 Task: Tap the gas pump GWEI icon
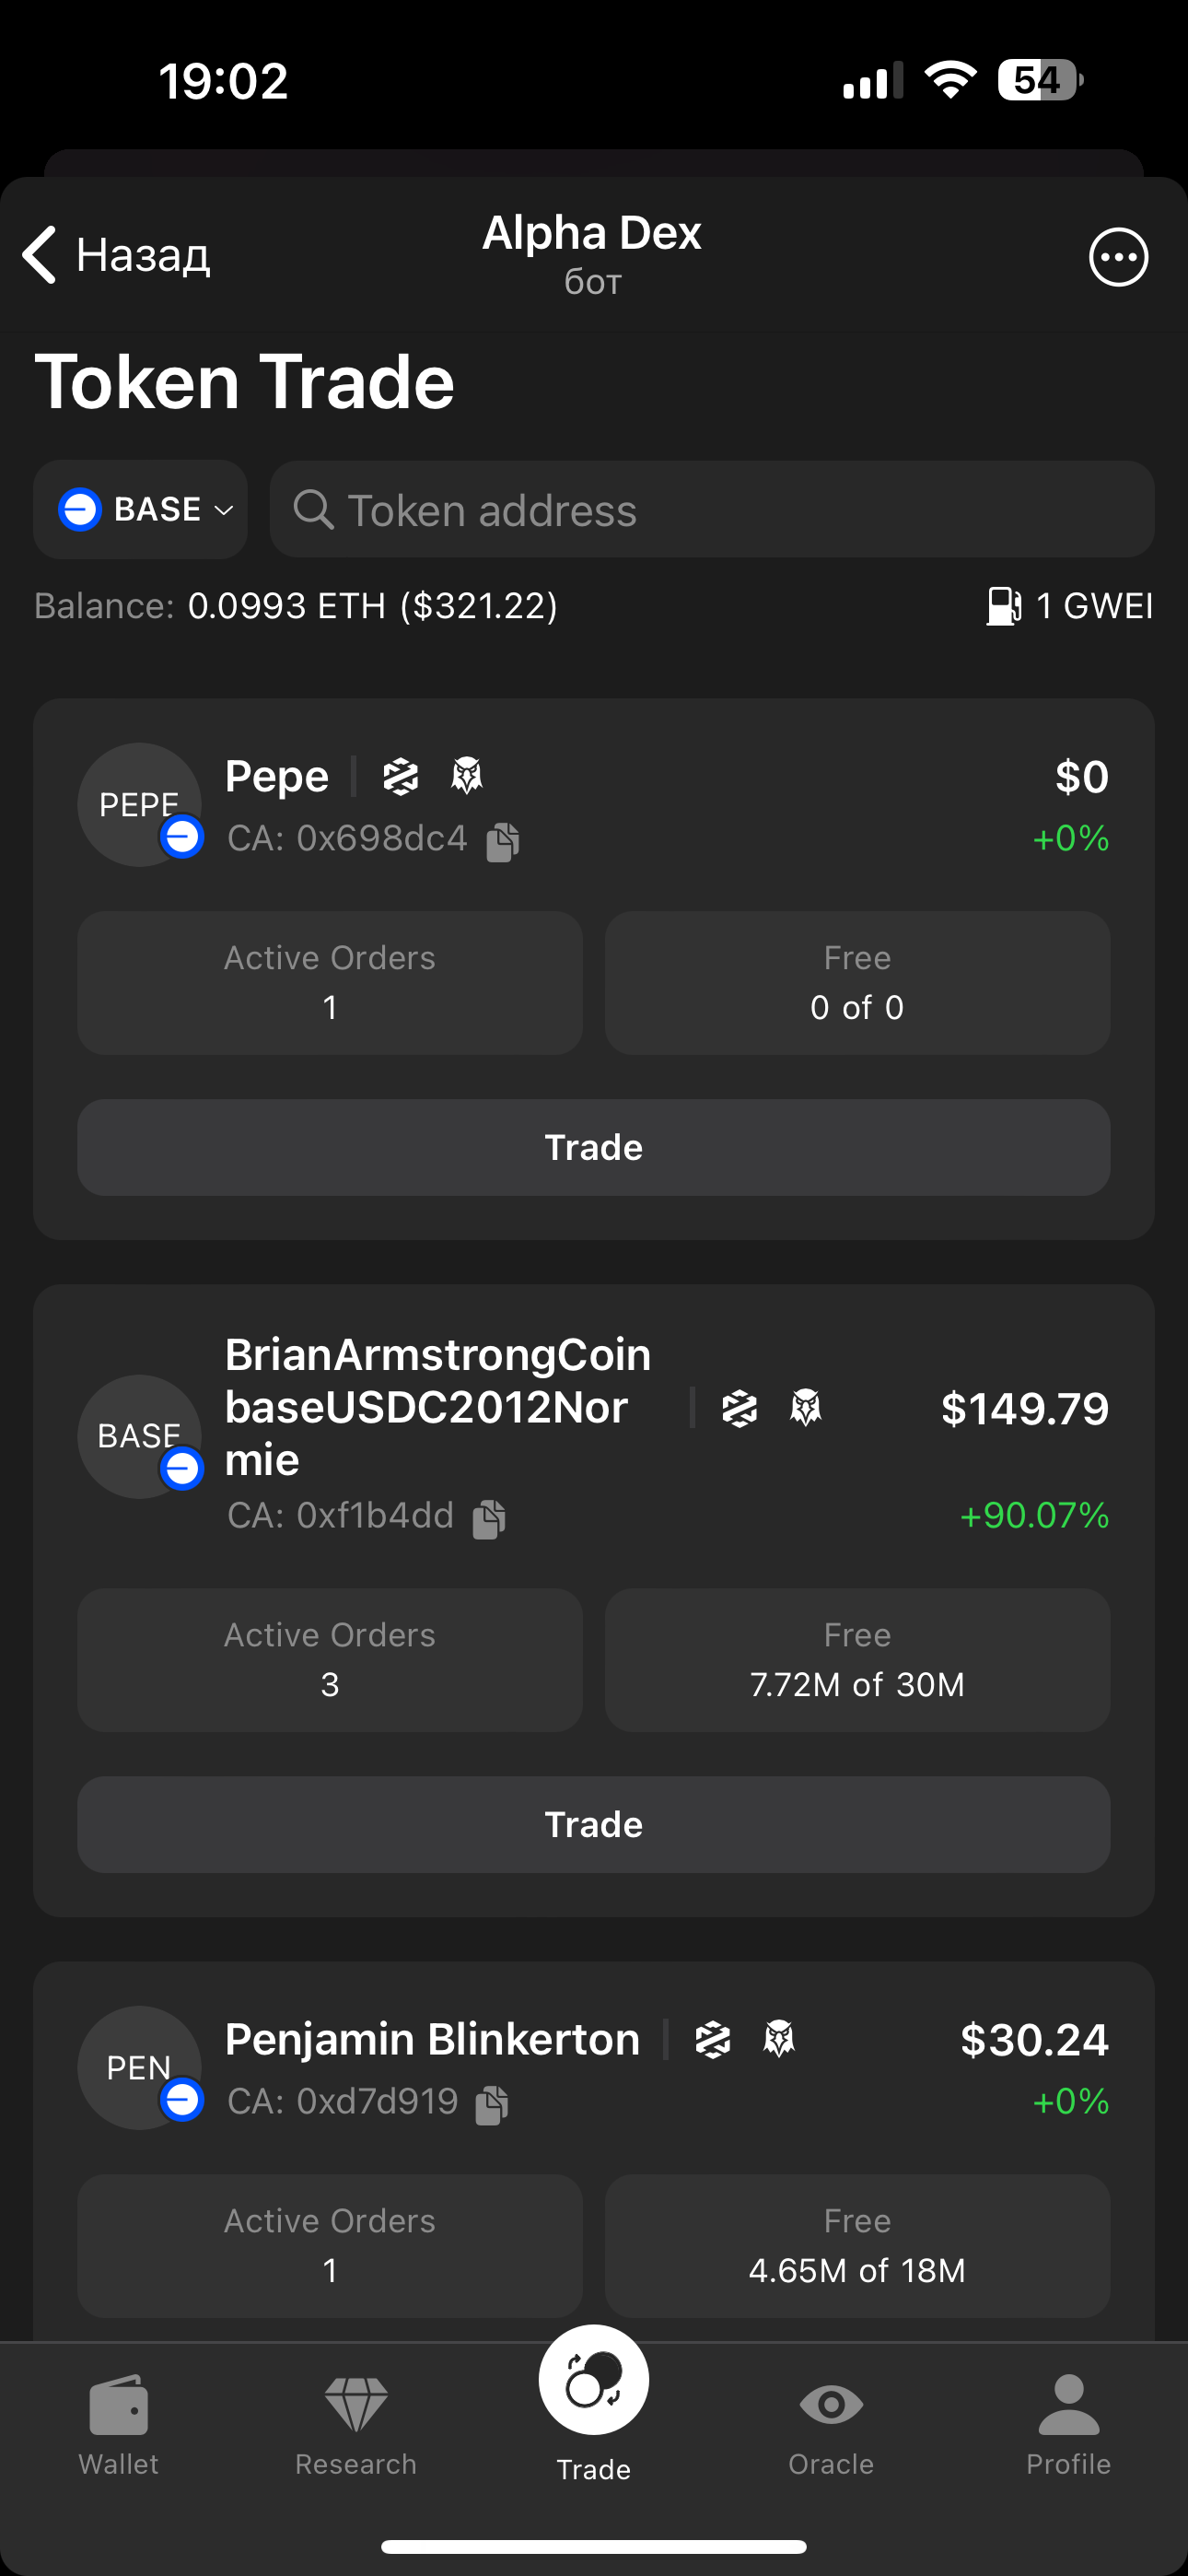pos(1003,606)
